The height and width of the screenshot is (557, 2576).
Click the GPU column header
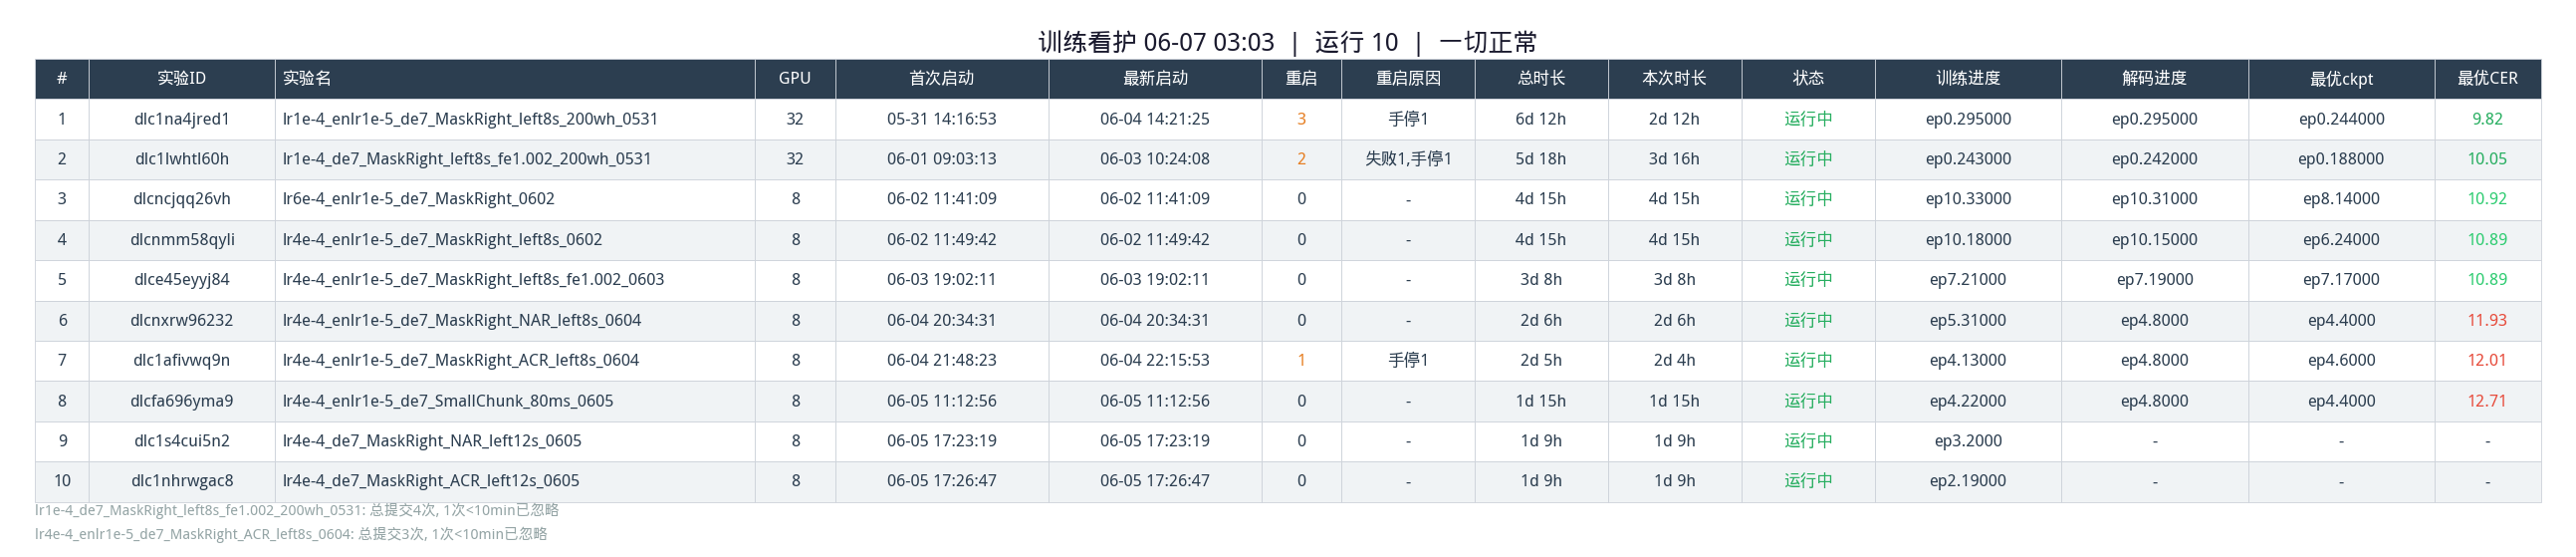pos(795,78)
